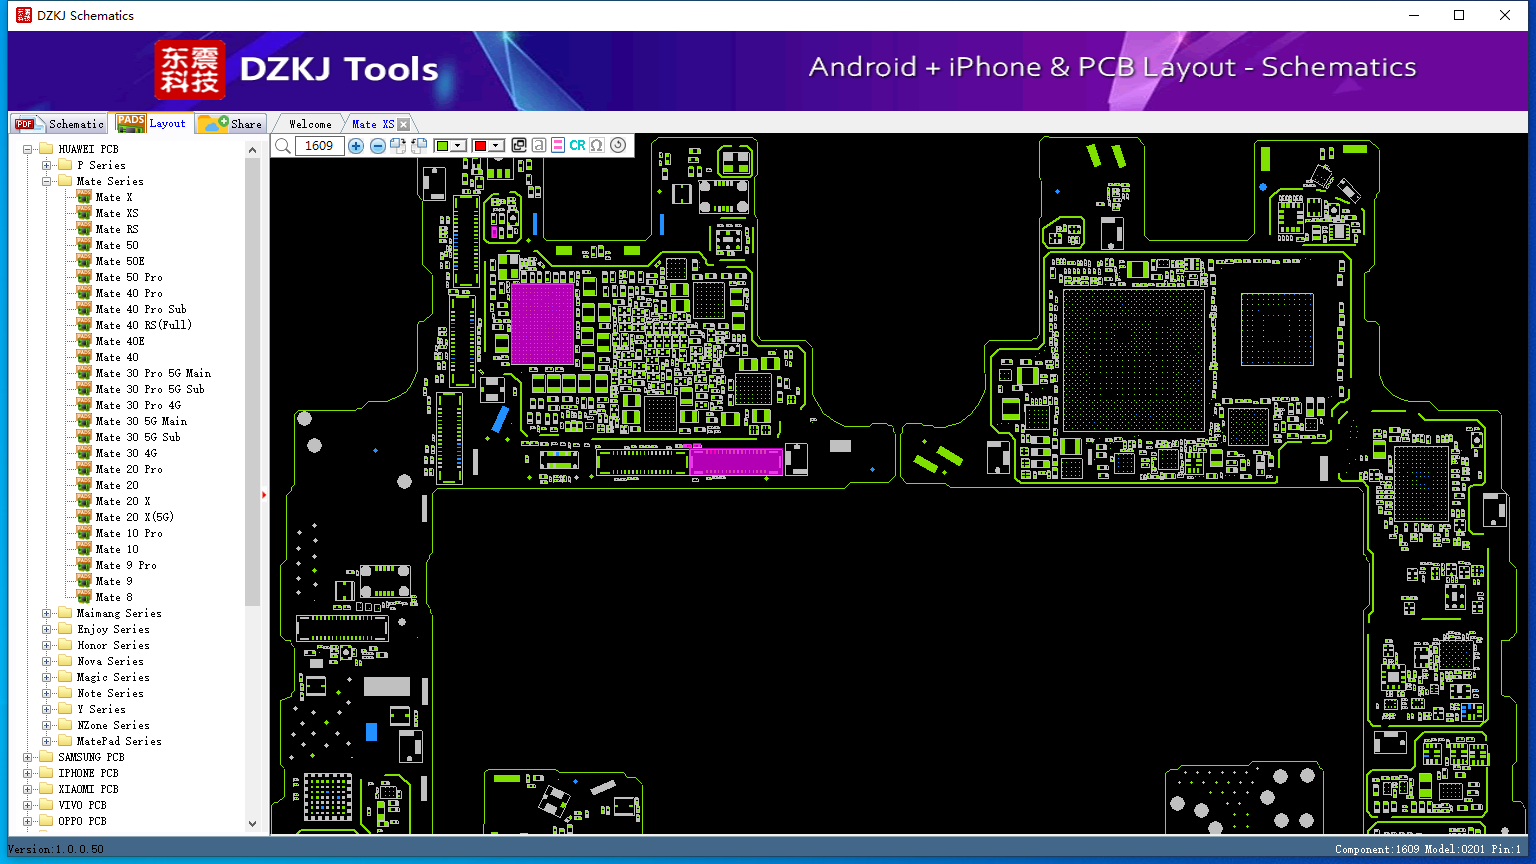Image resolution: width=1536 pixels, height=864 pixels.
Task: Click the red sidebar collapse arrow
Action: pos(264,494)
